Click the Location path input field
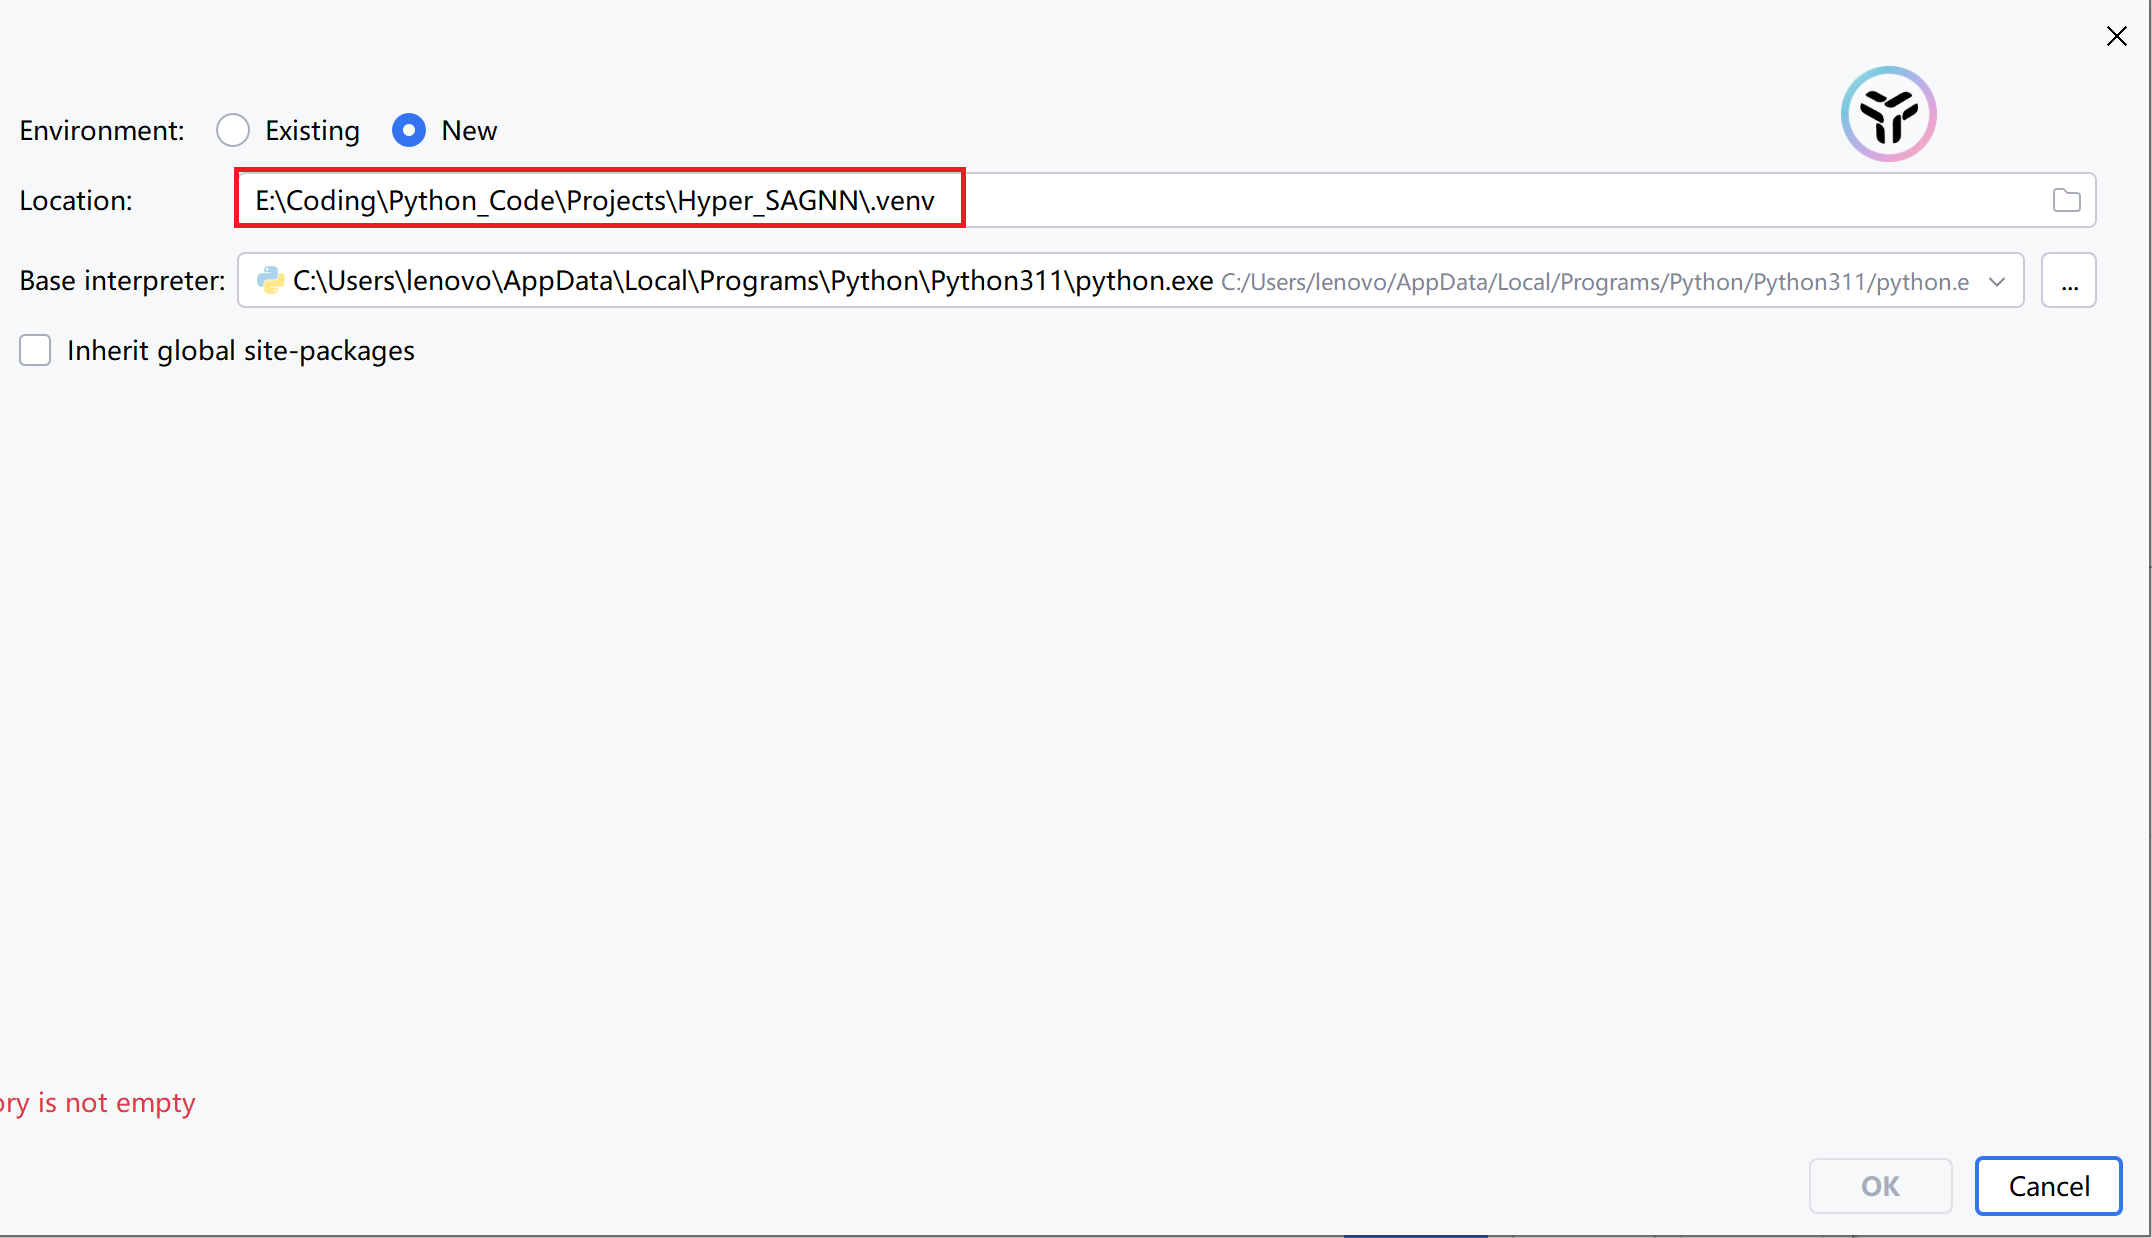Viewport: 2152px width, 1238px height. 598,200
